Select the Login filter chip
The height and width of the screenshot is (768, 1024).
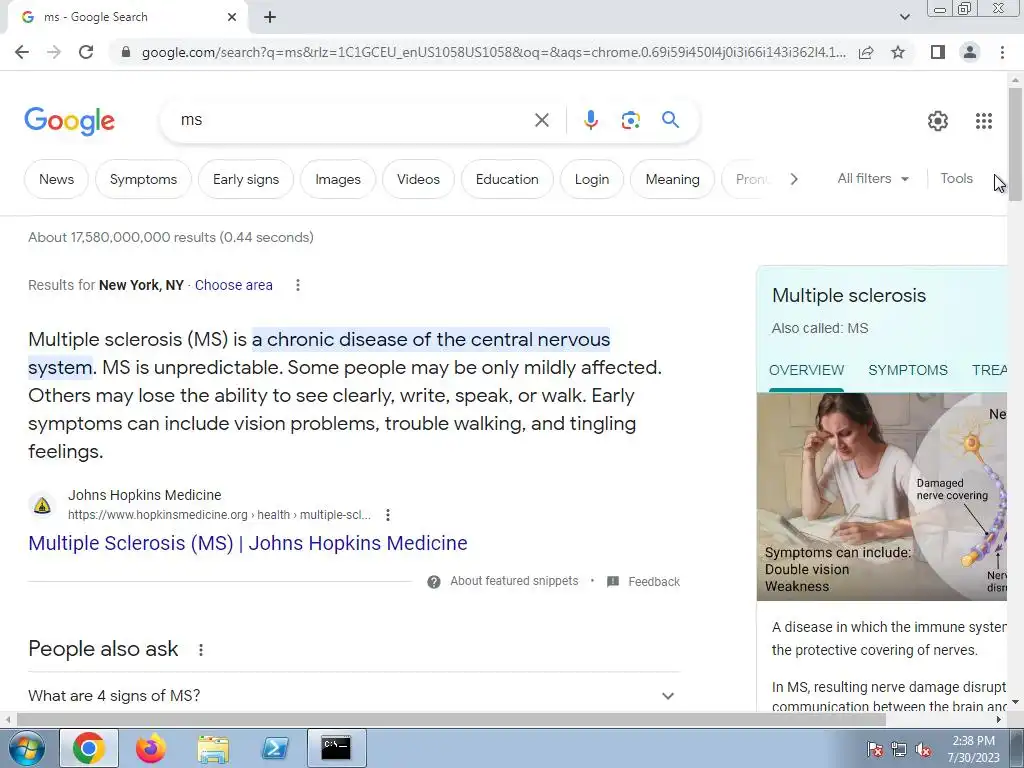click(592, 179)
